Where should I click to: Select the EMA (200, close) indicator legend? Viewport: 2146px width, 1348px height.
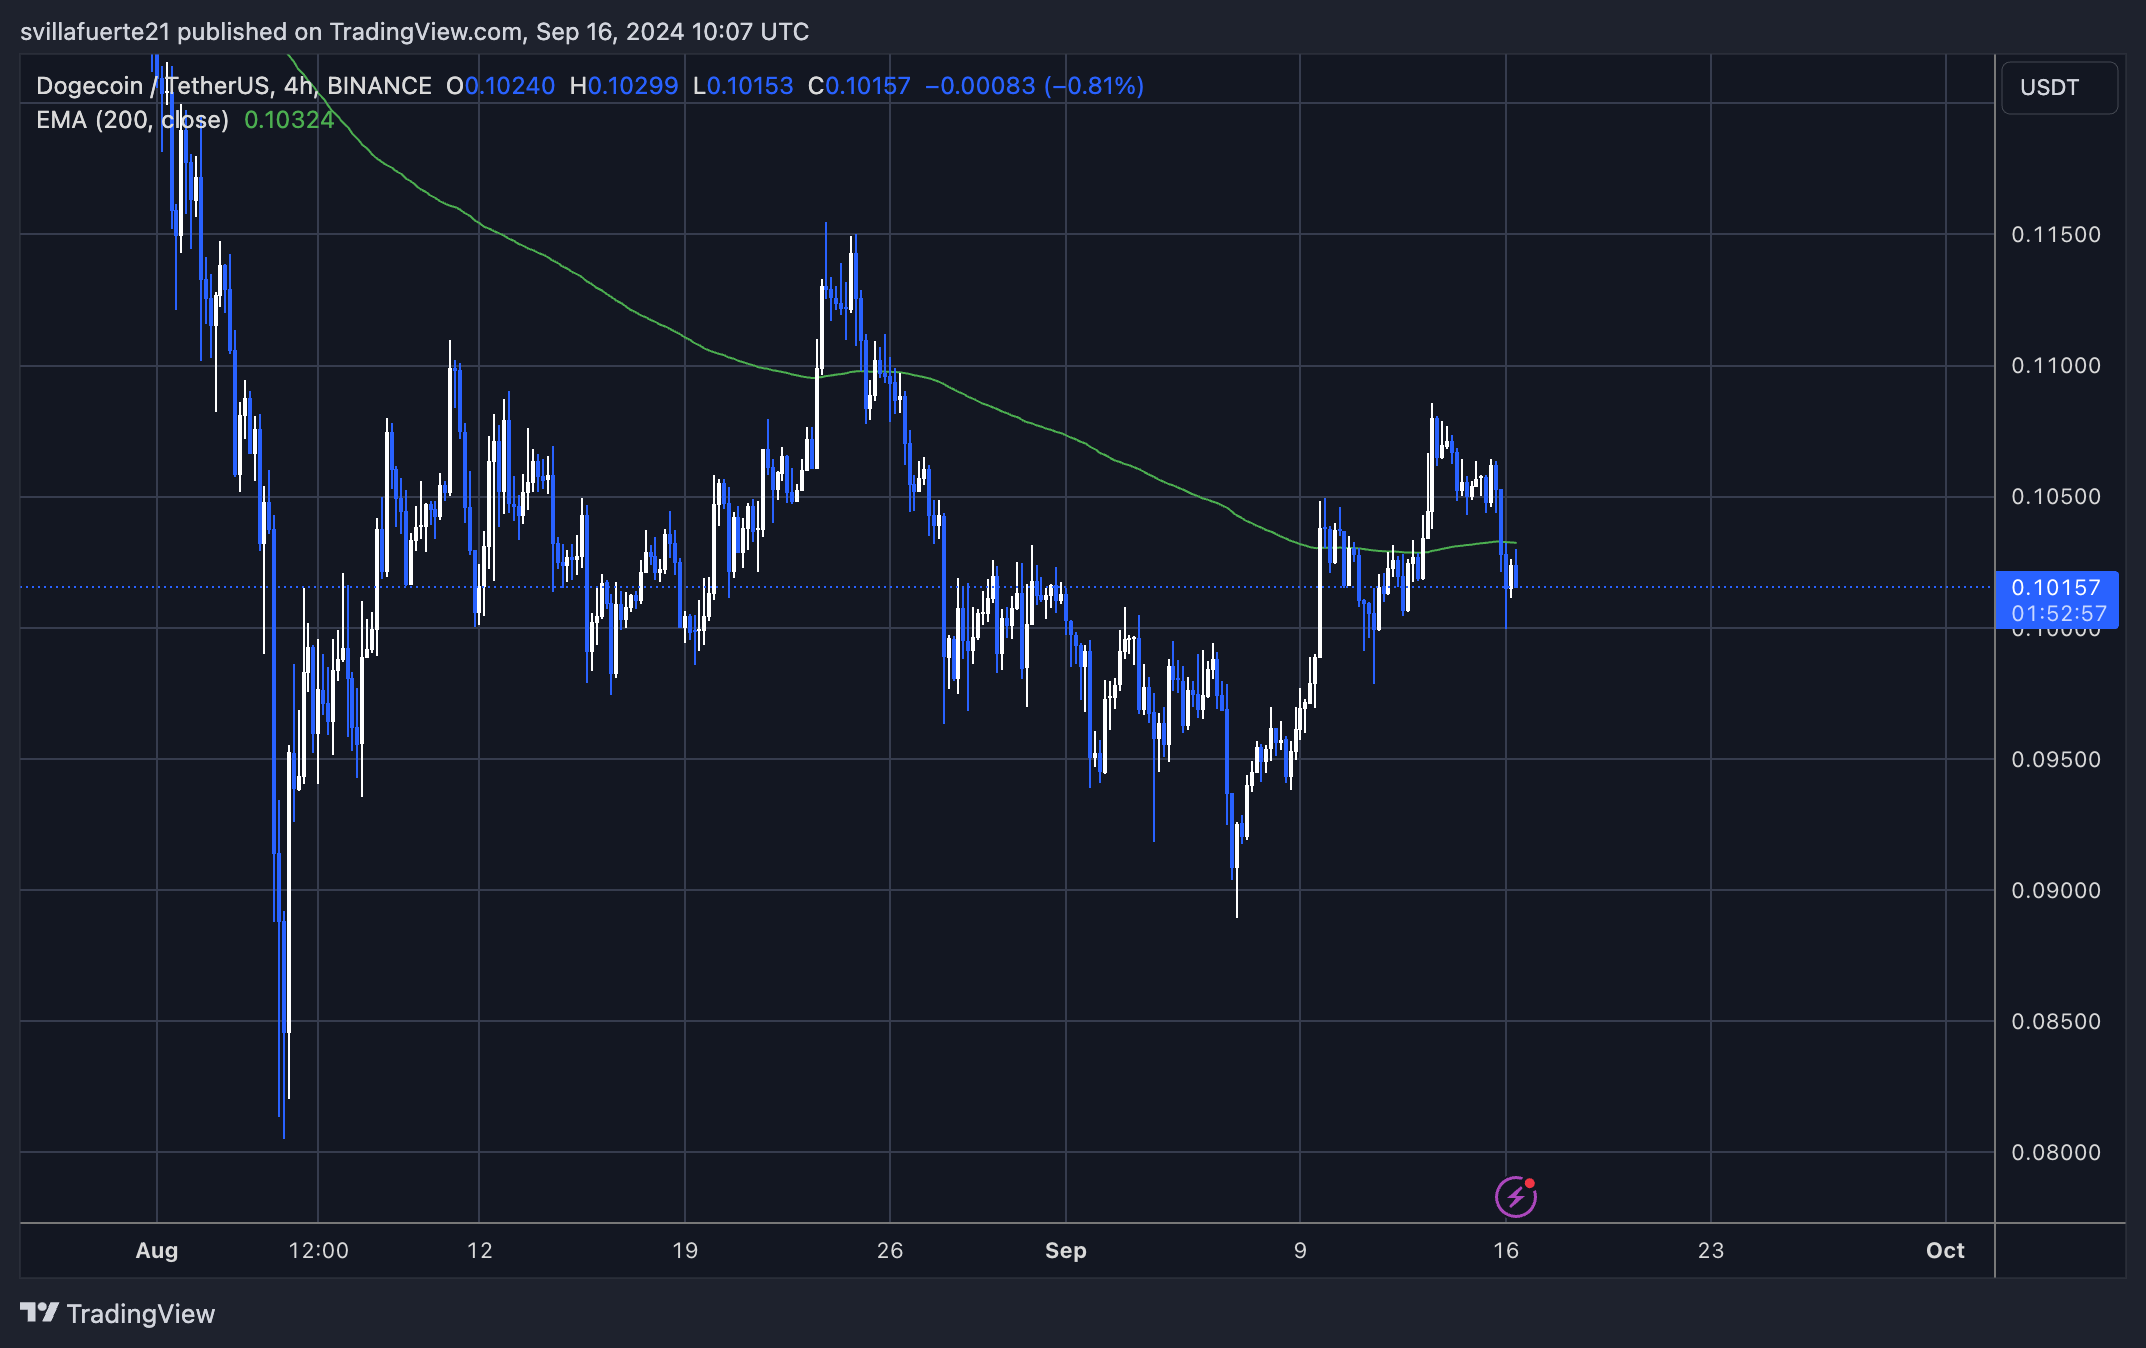coord(132,120)
